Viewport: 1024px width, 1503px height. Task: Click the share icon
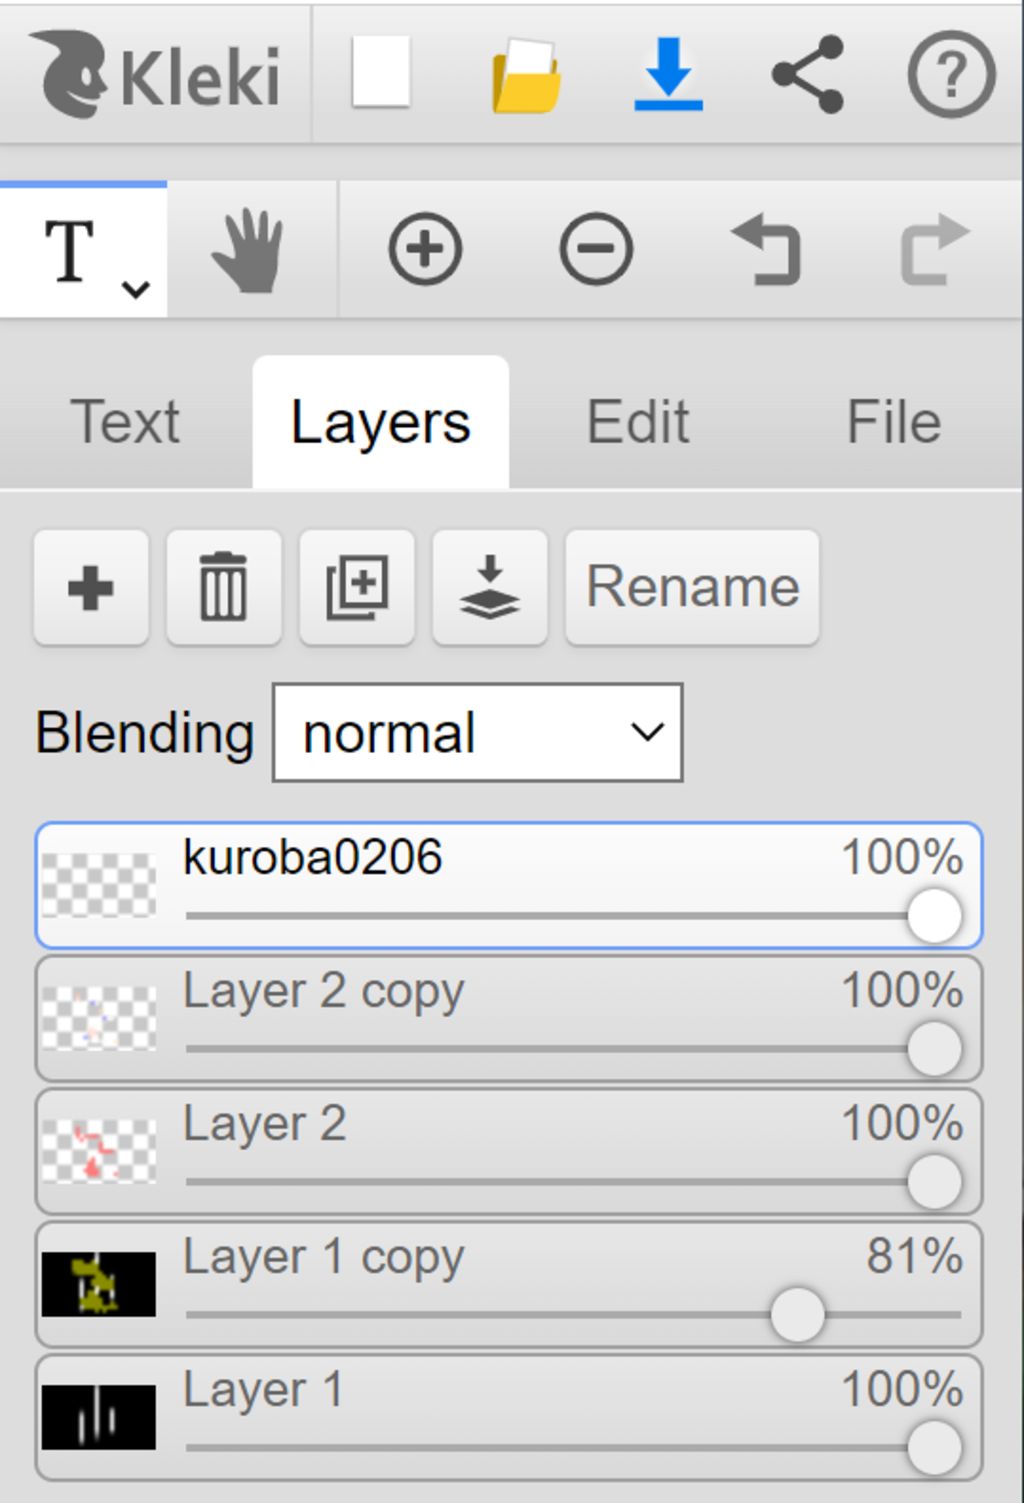[x=808, y=74]
